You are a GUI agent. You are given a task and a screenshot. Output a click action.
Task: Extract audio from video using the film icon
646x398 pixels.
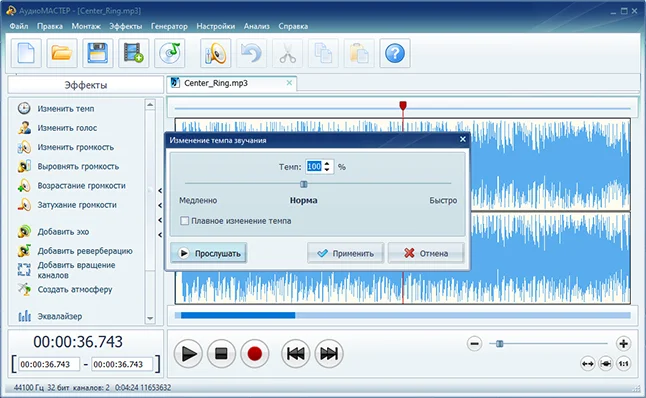[133, 53]
